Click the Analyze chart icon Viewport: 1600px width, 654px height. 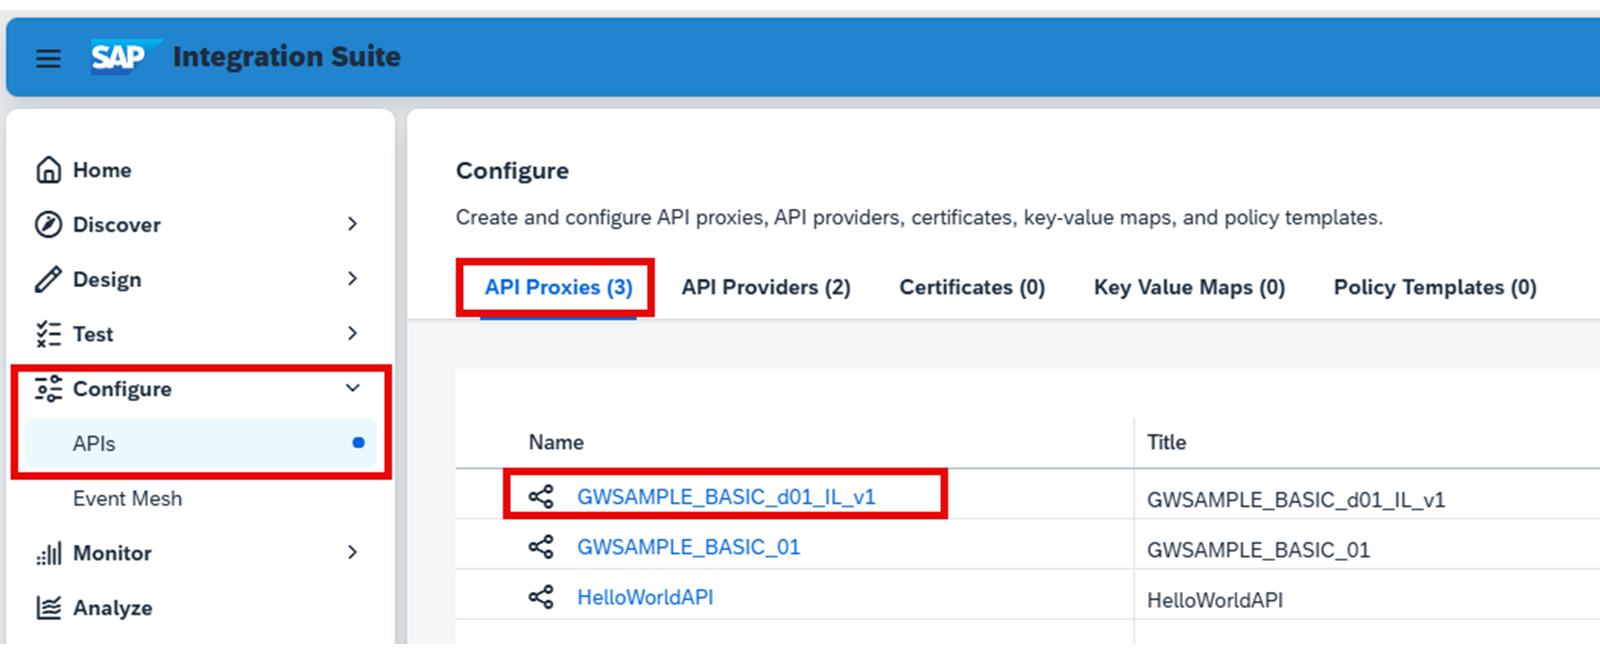tap(48, 608)
